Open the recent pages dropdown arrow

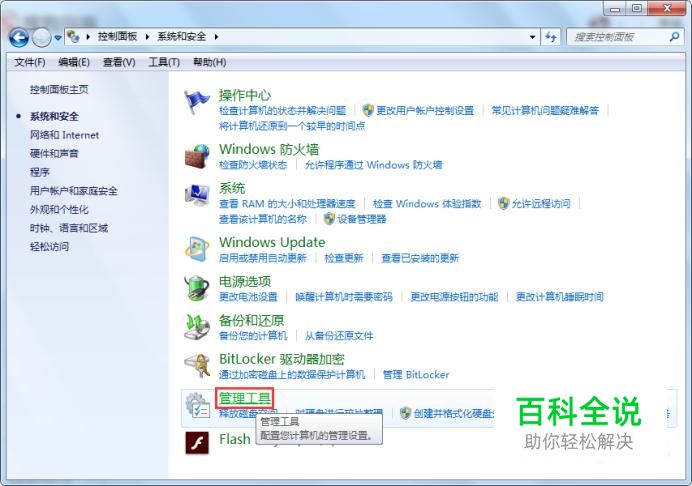coord(58,38)
